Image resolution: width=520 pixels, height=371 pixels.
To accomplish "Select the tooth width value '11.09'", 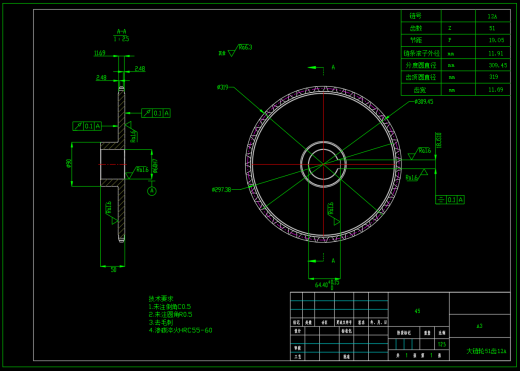I will tap(496, 89).
